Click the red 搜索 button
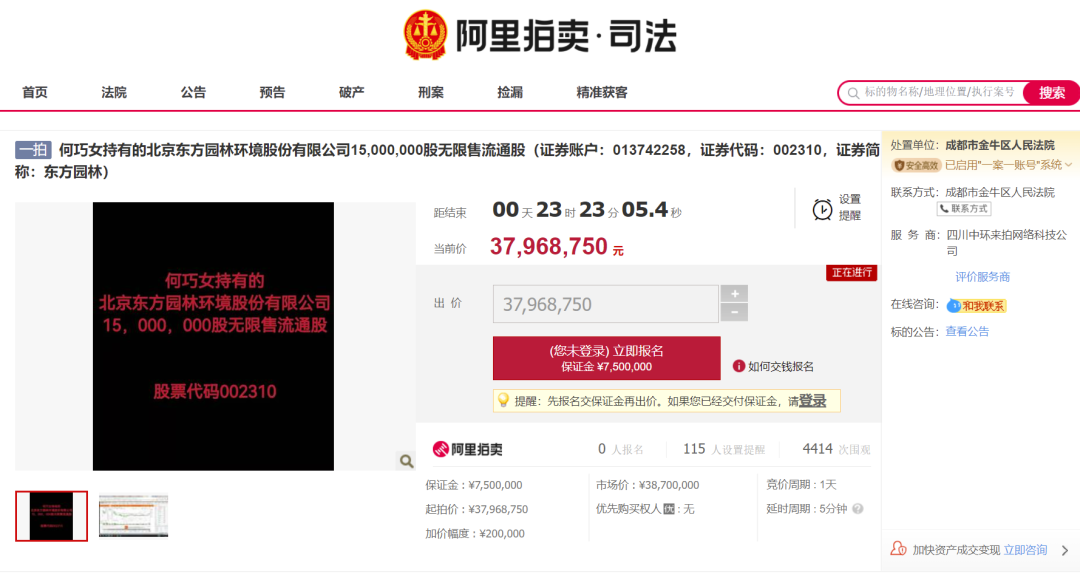 coord(1051,93)
